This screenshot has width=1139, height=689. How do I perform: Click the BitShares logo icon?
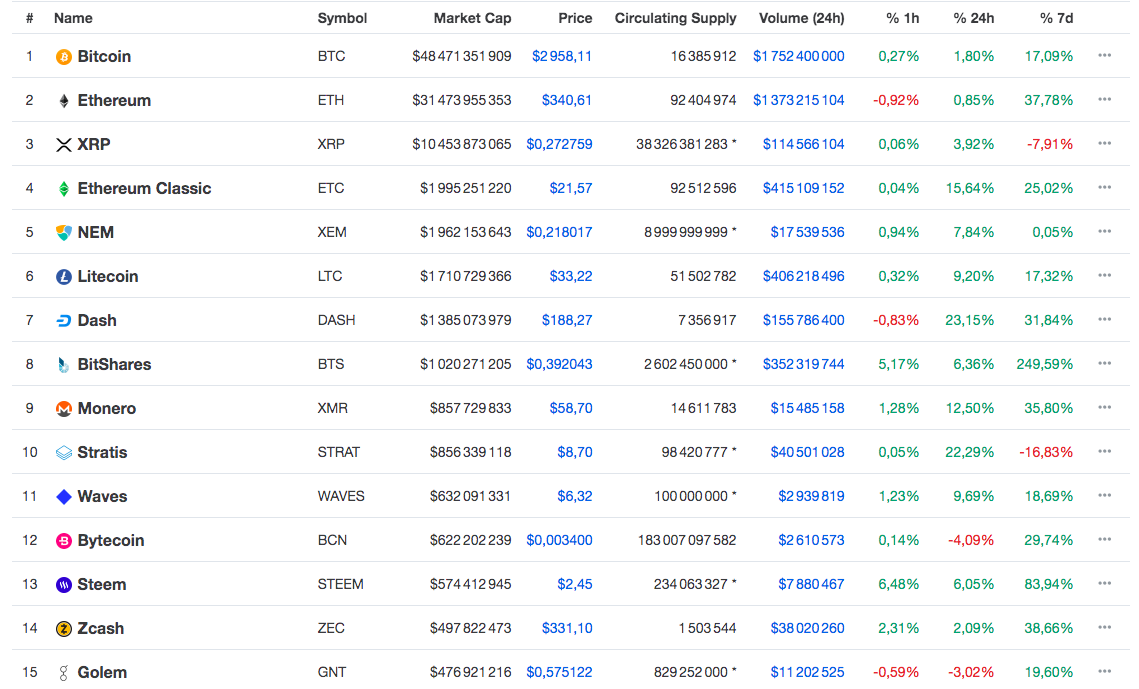click(x=64, y=364)
